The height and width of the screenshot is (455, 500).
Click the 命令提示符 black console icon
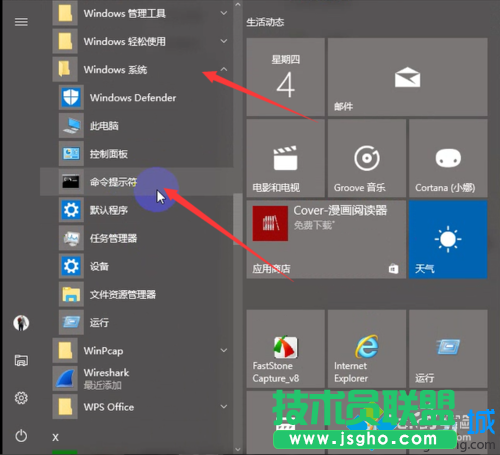71,182
